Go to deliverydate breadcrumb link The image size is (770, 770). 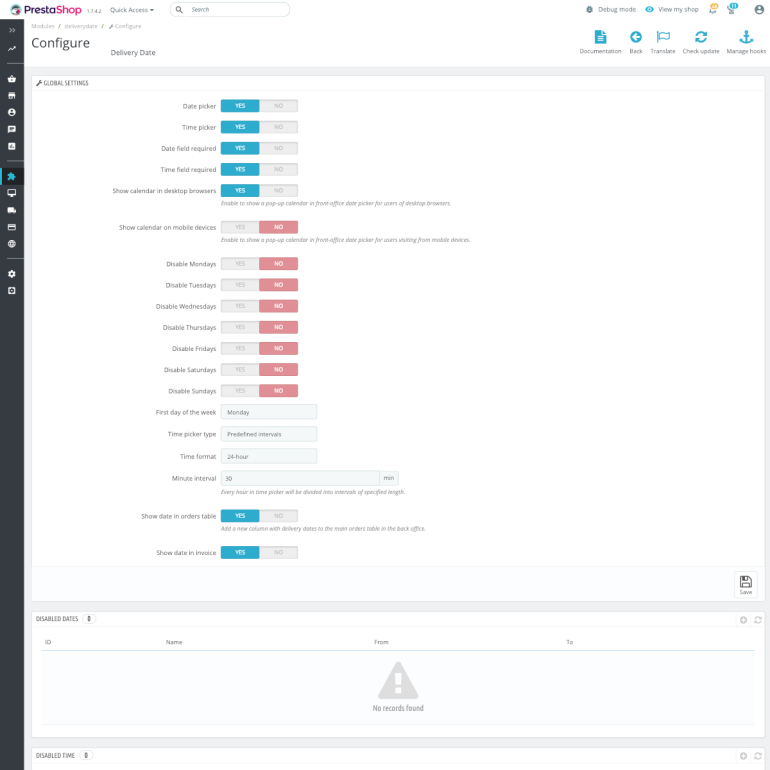coord(81,26)
